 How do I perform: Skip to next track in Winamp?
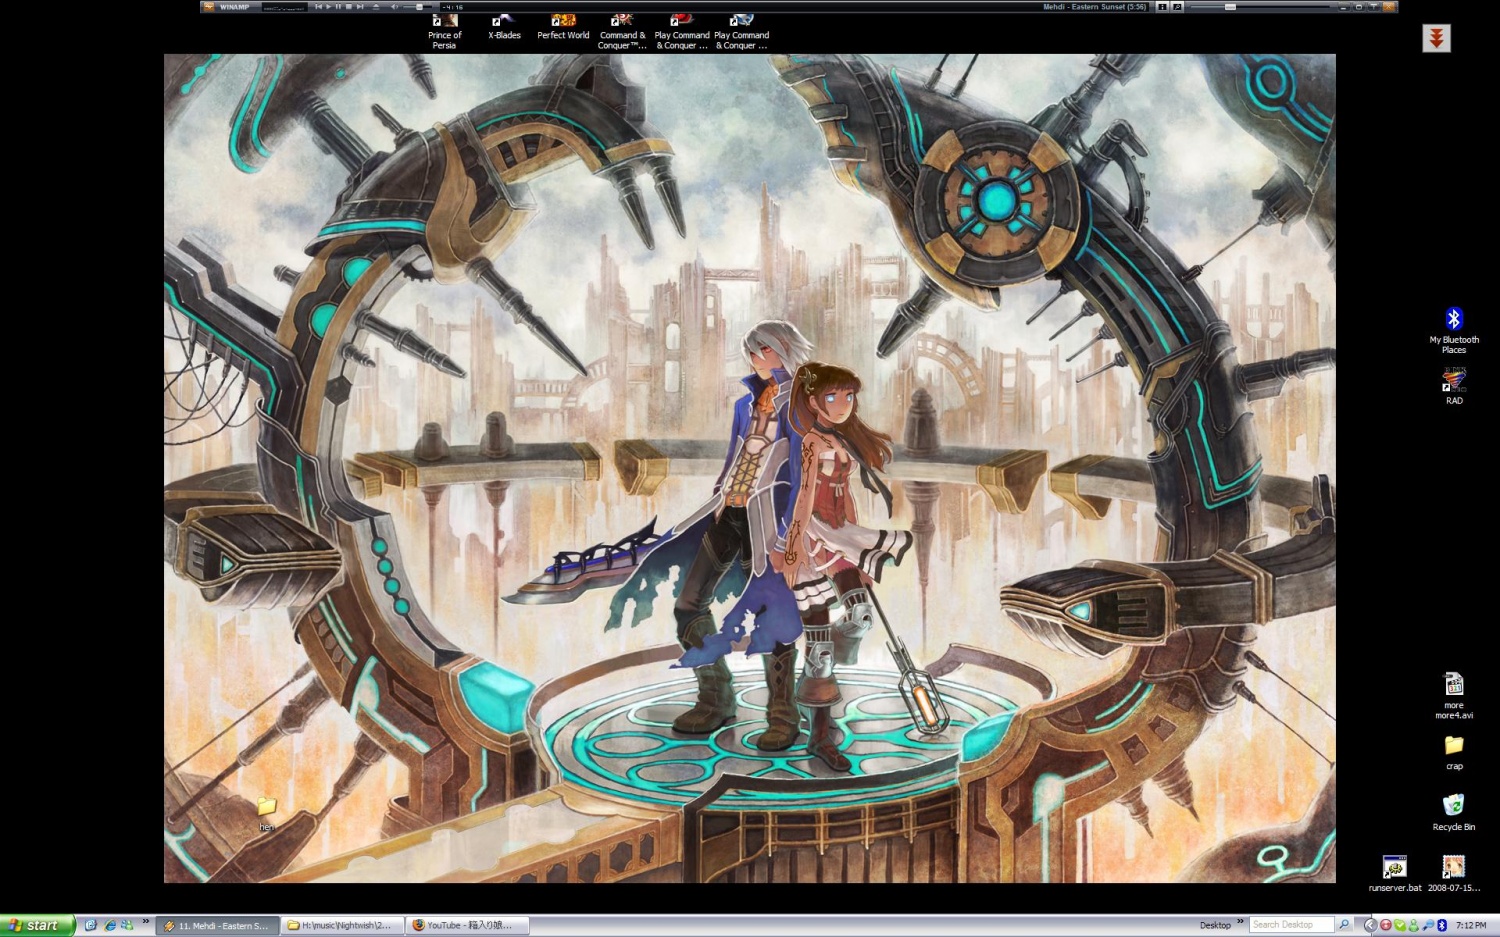[360, 7]
